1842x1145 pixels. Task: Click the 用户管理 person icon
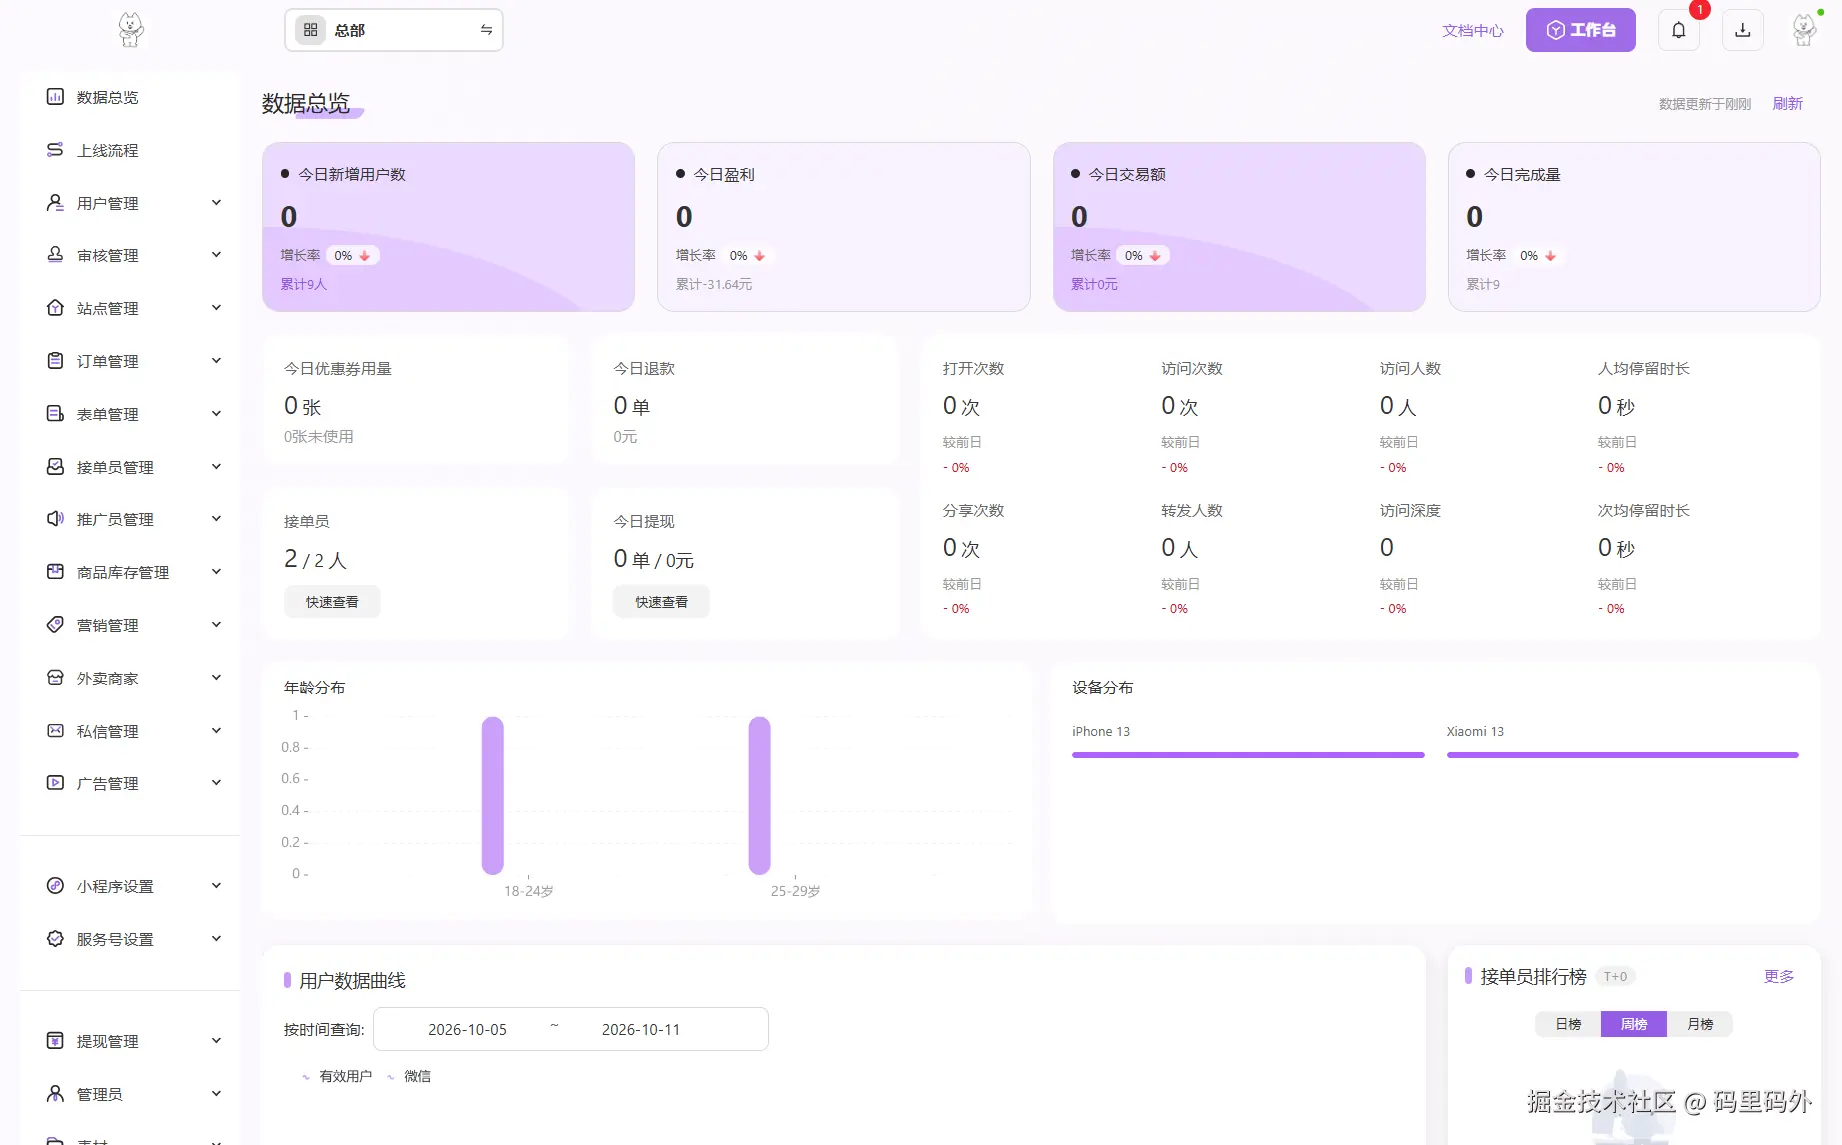coord(55,203)
